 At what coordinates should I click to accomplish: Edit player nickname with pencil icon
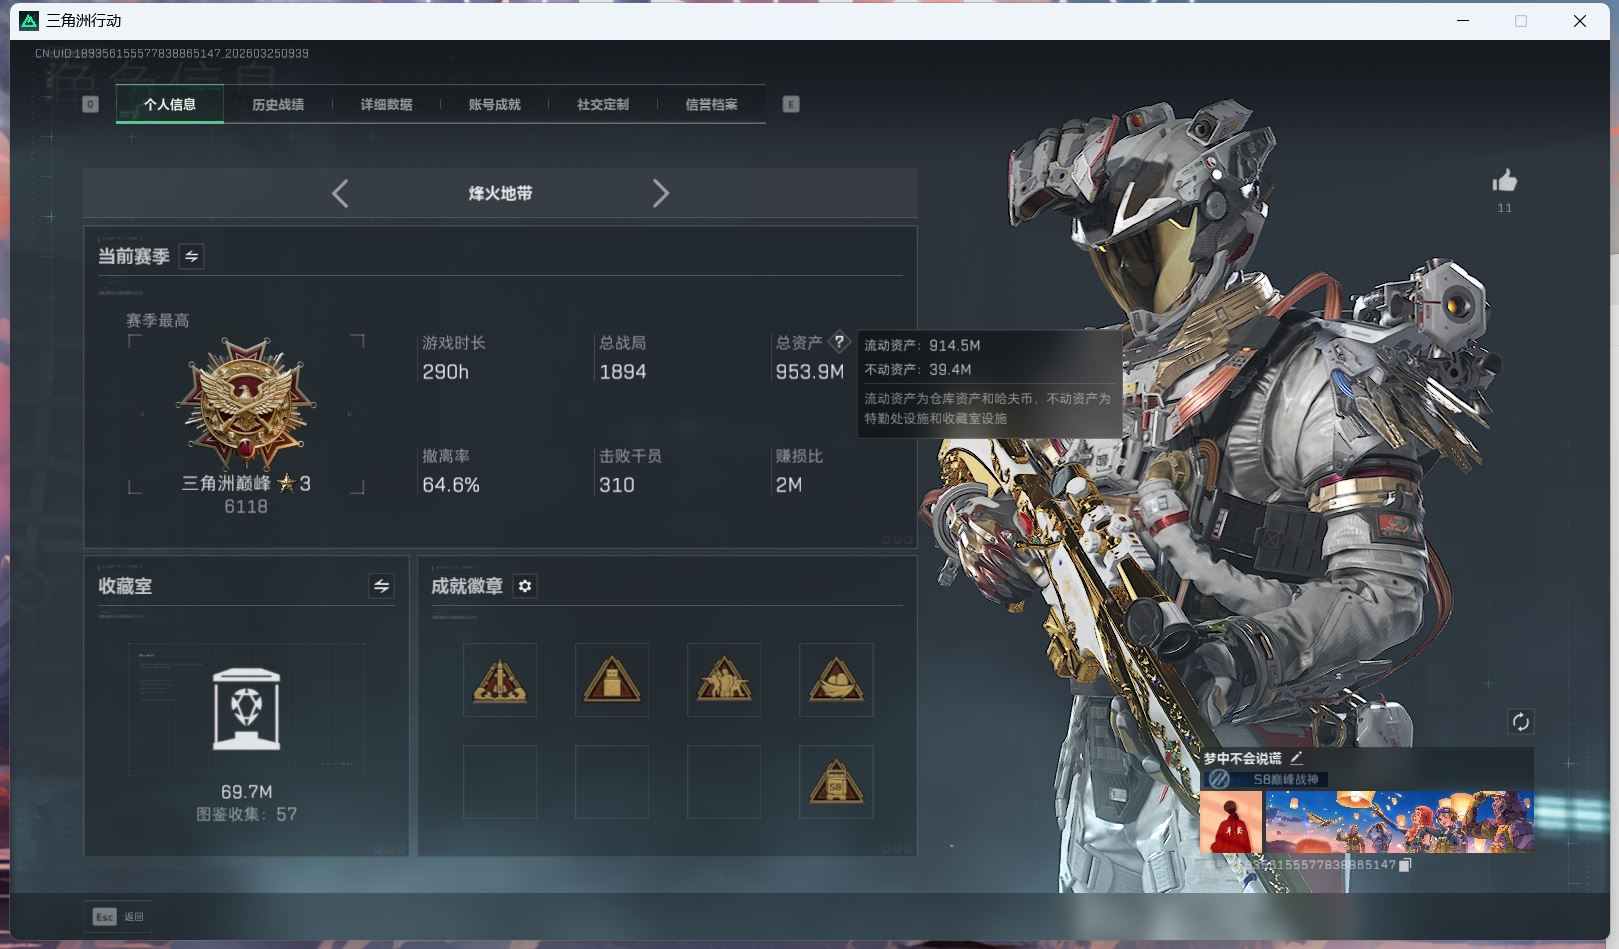pos(1296,758)
